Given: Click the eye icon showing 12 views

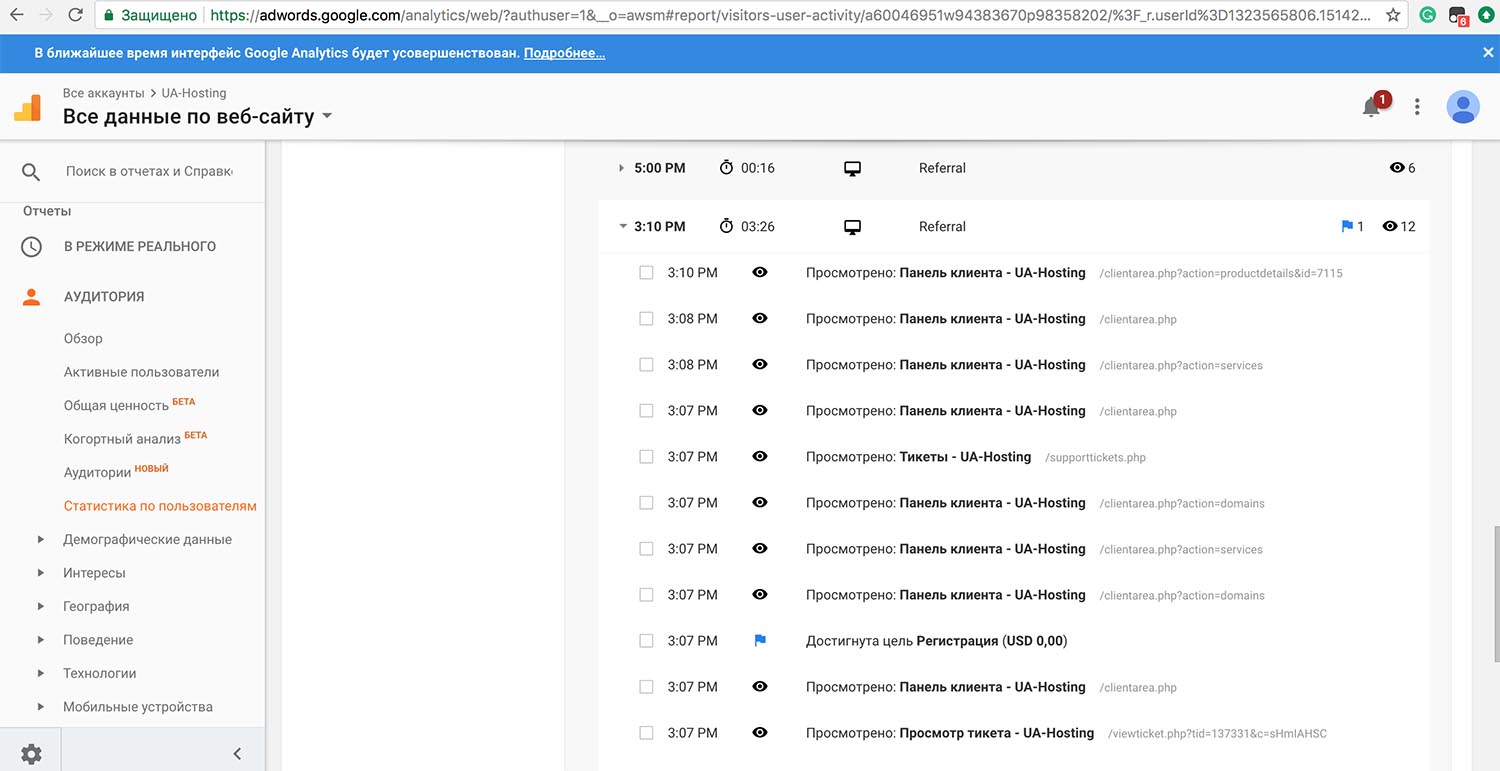Looking at the screenshot, I should (1389, 227).
